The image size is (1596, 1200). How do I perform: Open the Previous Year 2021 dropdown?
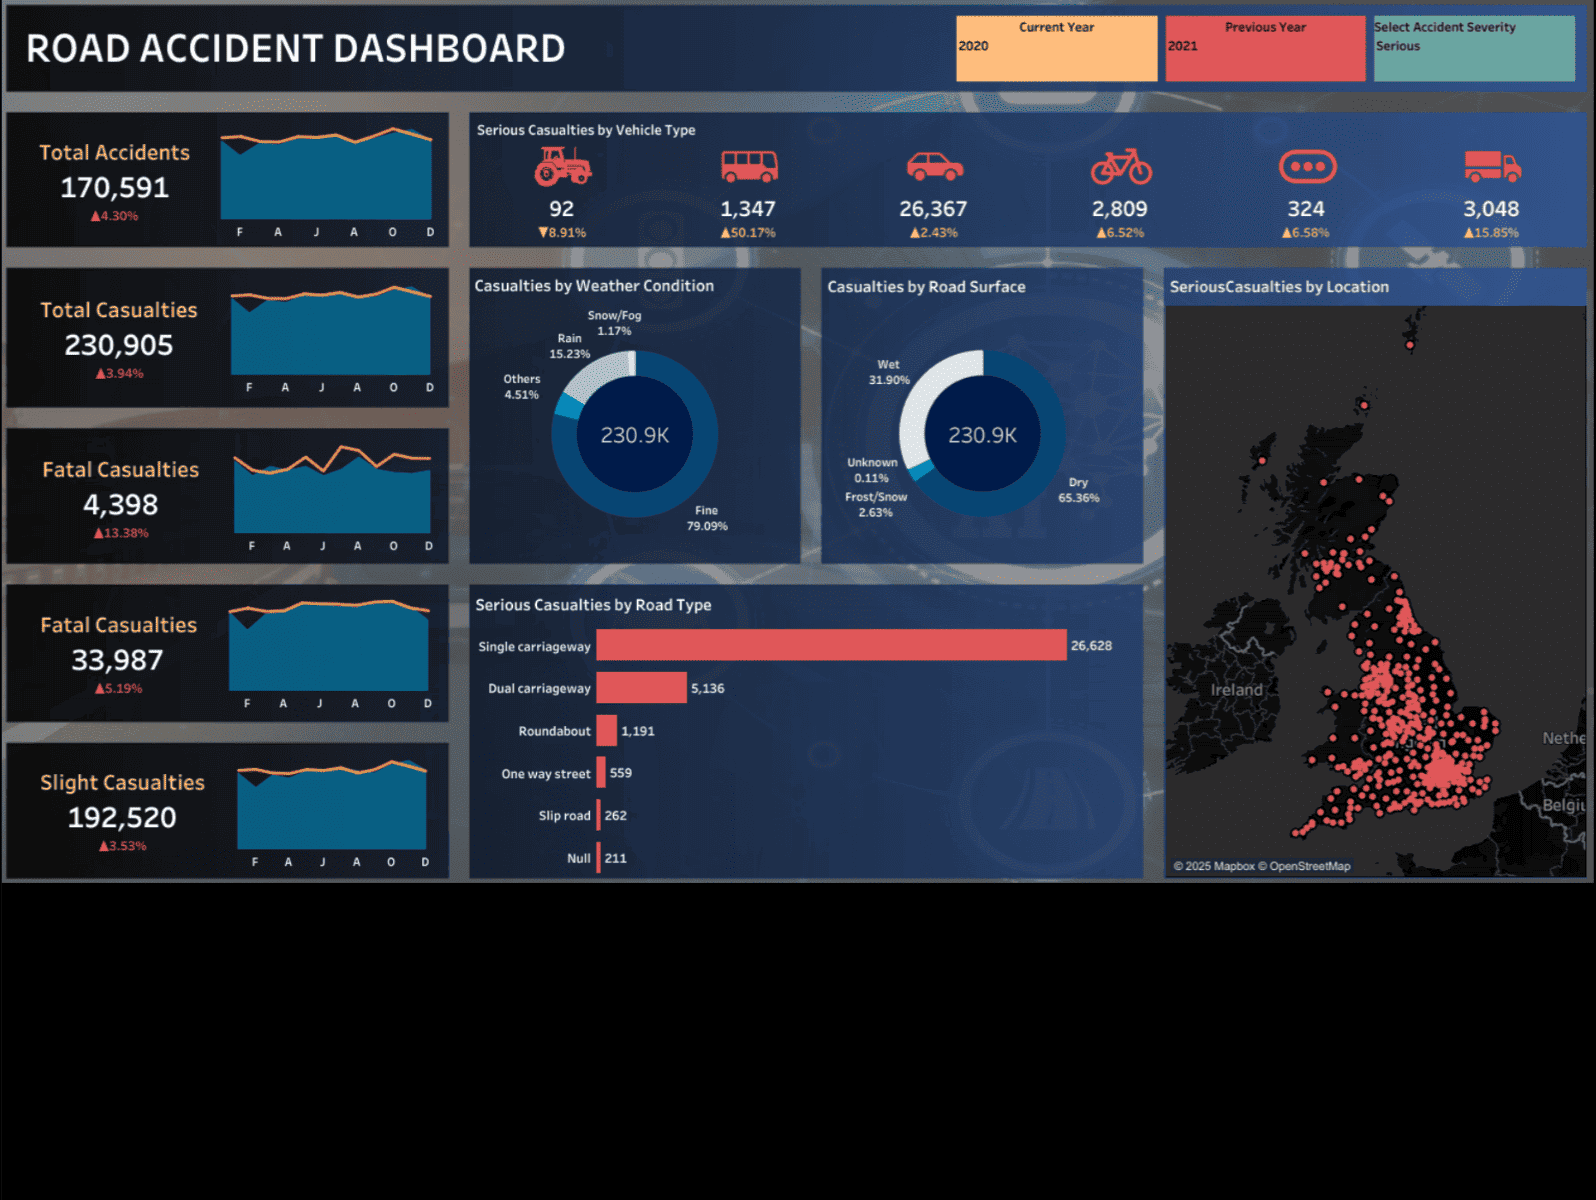pos(1265,48)
